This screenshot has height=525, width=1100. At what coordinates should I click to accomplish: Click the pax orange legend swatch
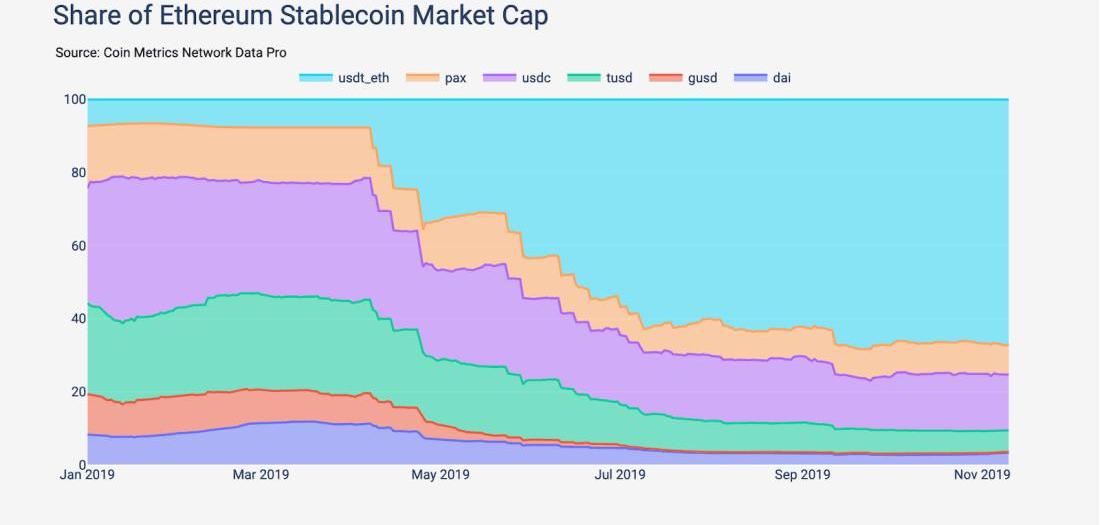[x=422, y=78]
